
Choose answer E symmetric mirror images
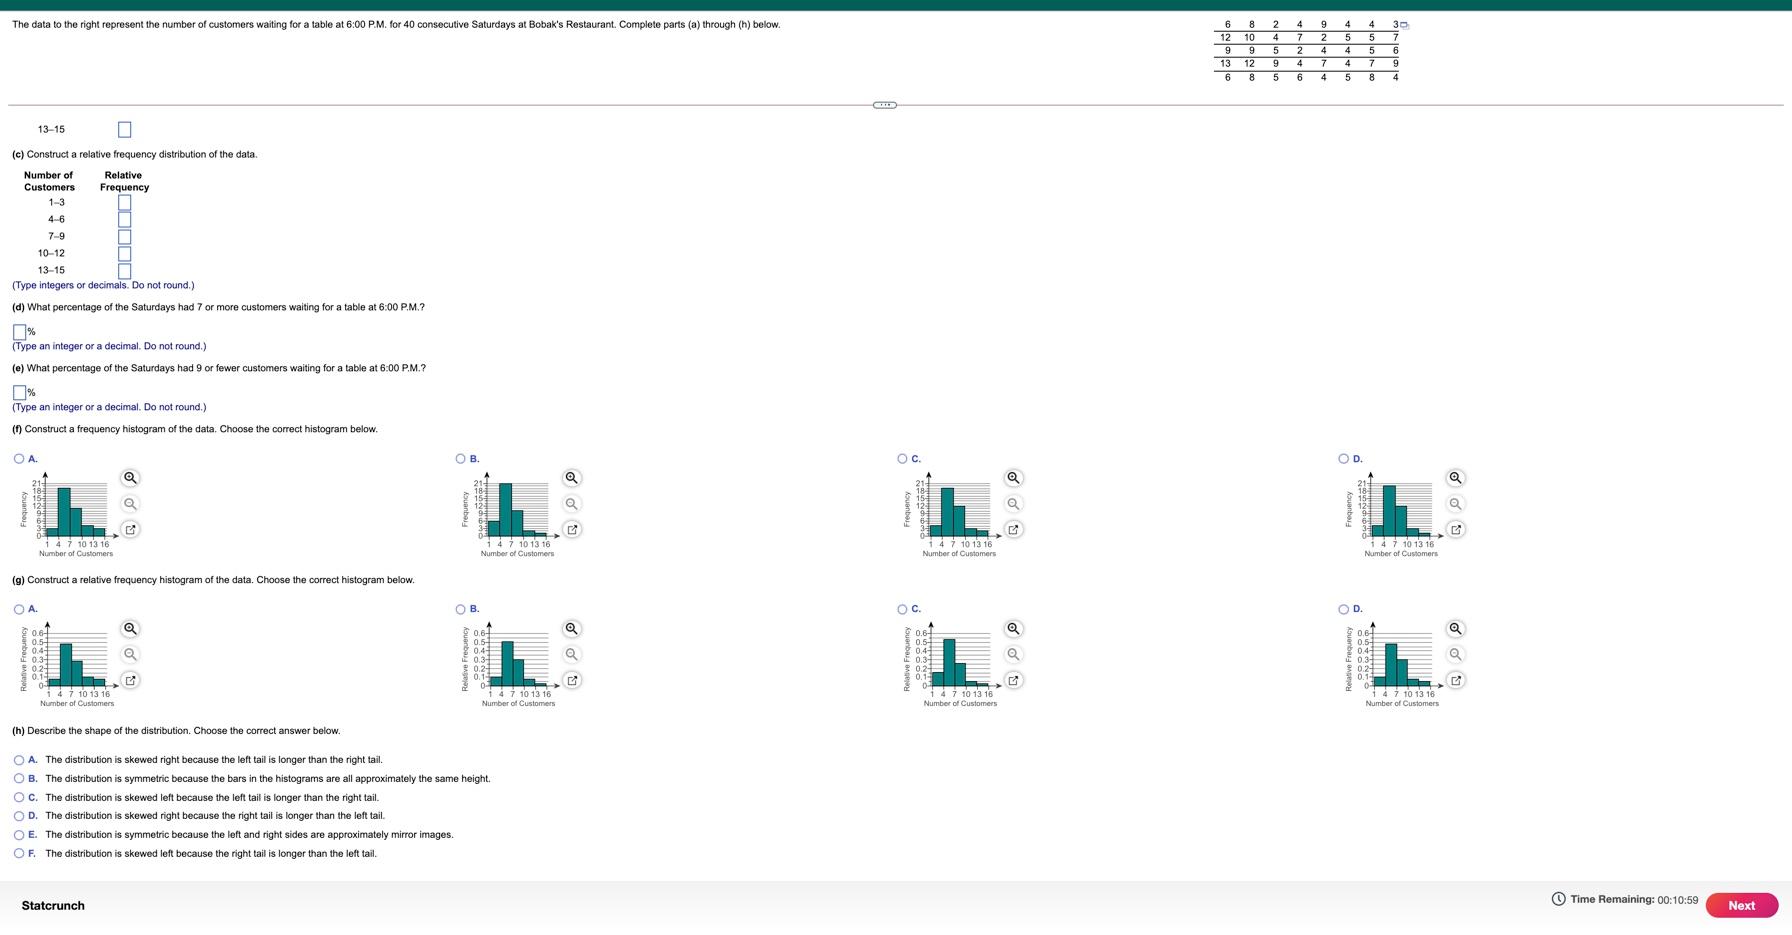click(x=19, y=835)
